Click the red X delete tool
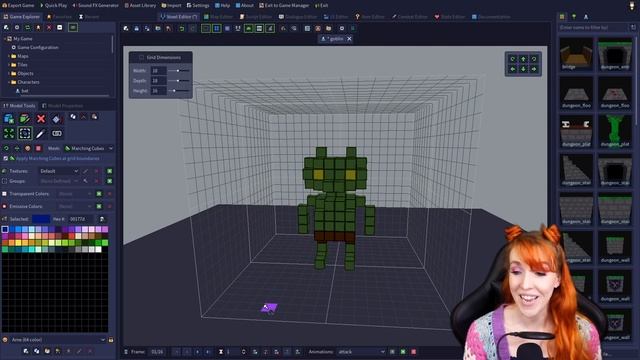Viewport: 640px width, 360px height. coord(41,119)
